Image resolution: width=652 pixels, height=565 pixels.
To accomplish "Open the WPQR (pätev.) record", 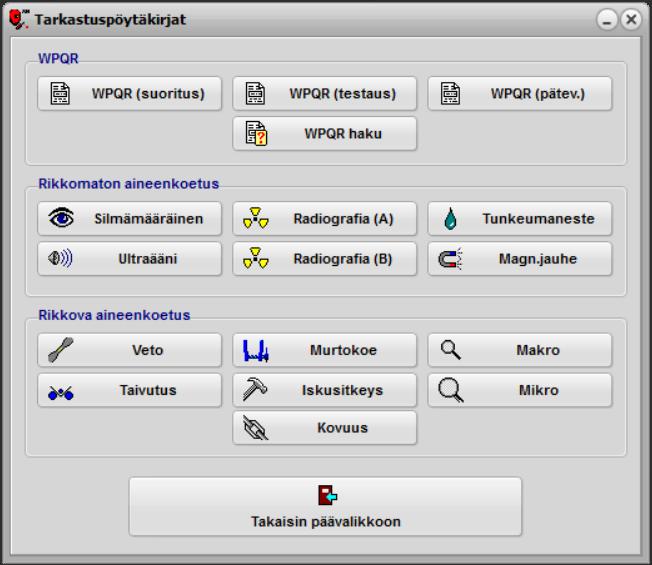I will point(520,94).
